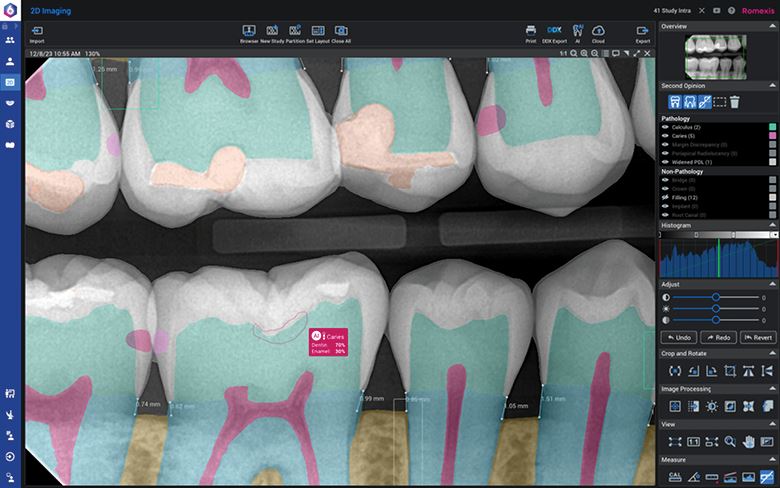This screenshot has height=488, width=780.
Task: Collapse the Second Opinion section
Action: [x=773, y=86]
